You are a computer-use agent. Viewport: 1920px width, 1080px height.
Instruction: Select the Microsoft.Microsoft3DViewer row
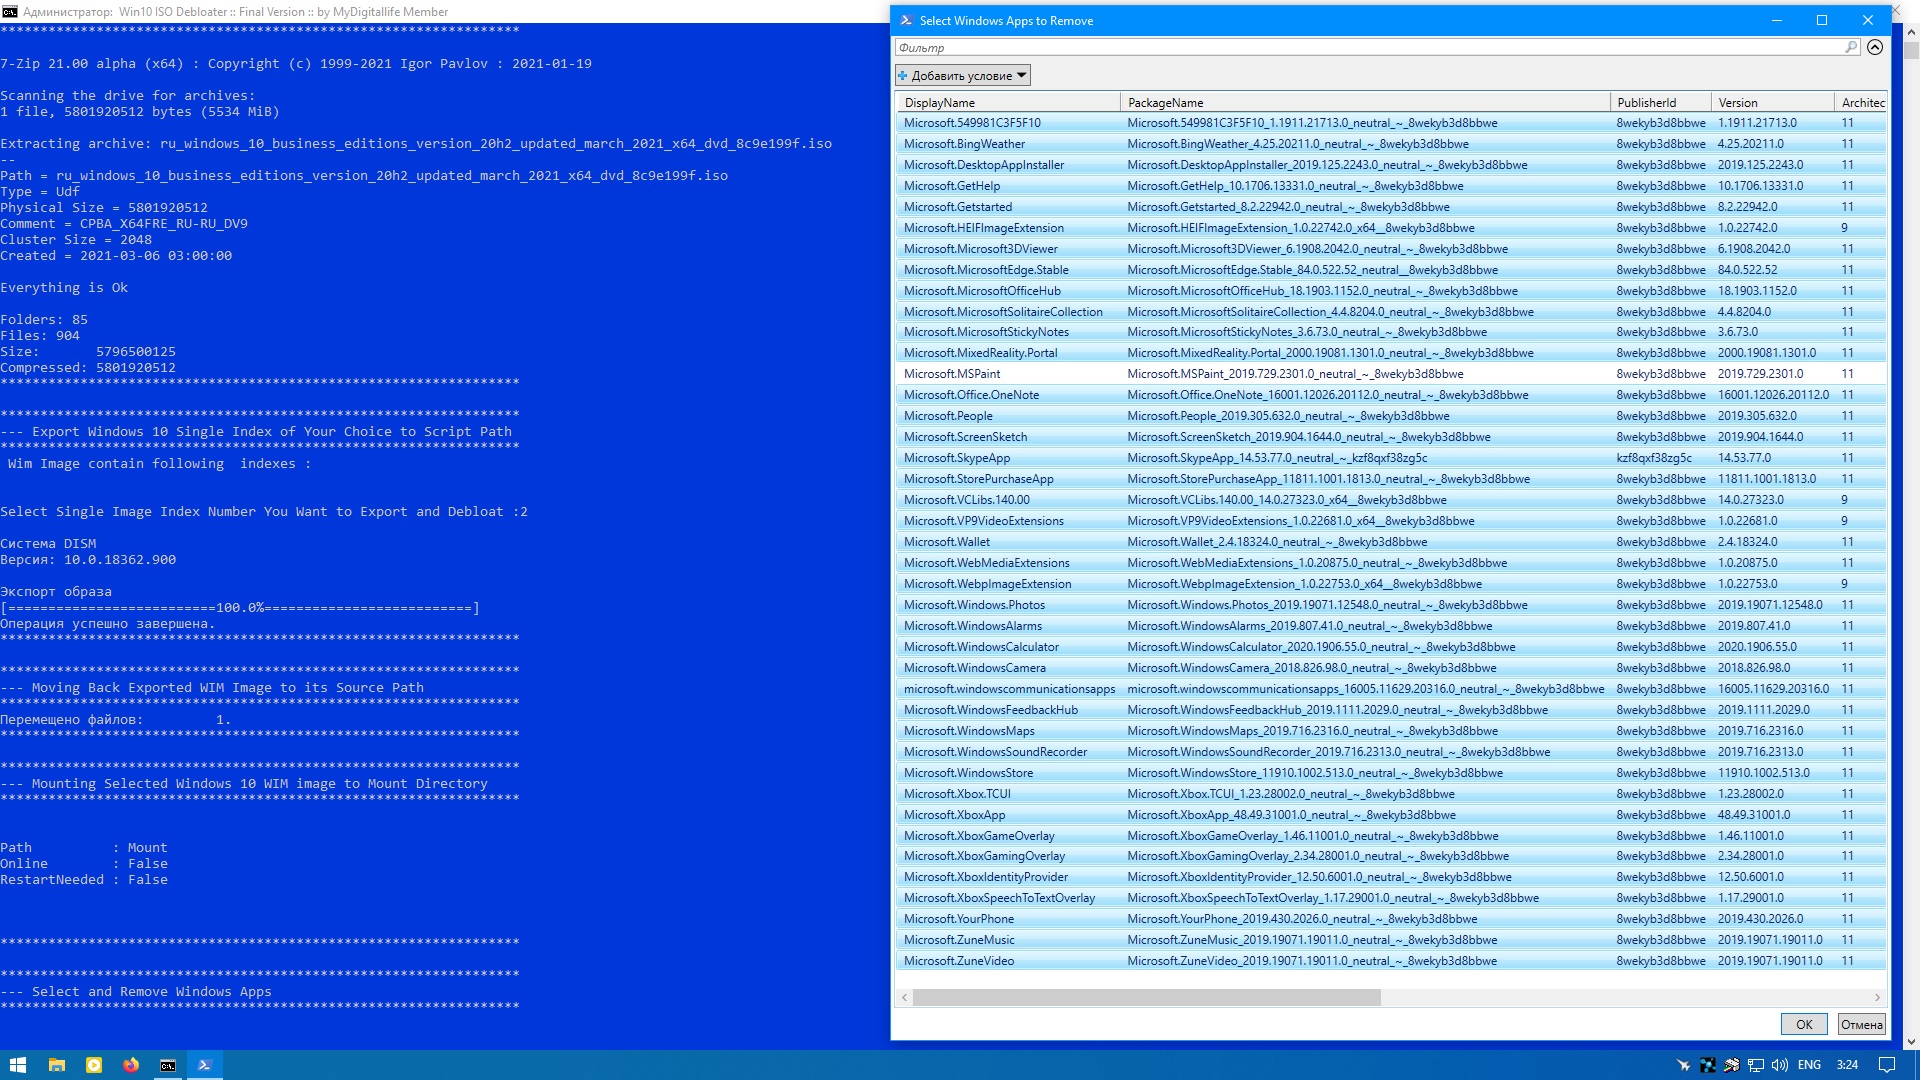point(1391,249)
